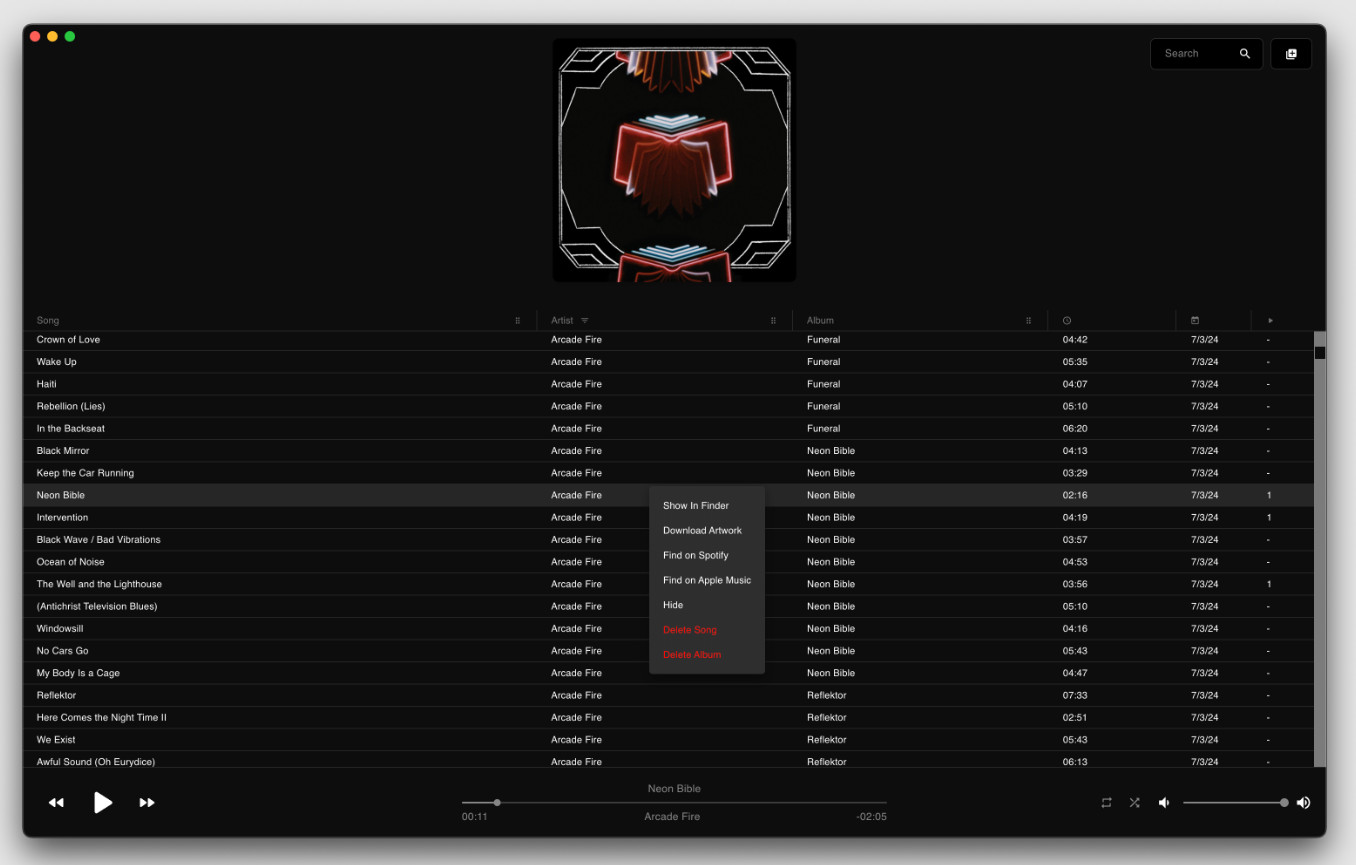1356x865 pixels.
Task: Click the low volume speaker icon
Action: click(x=1164, y=802)
